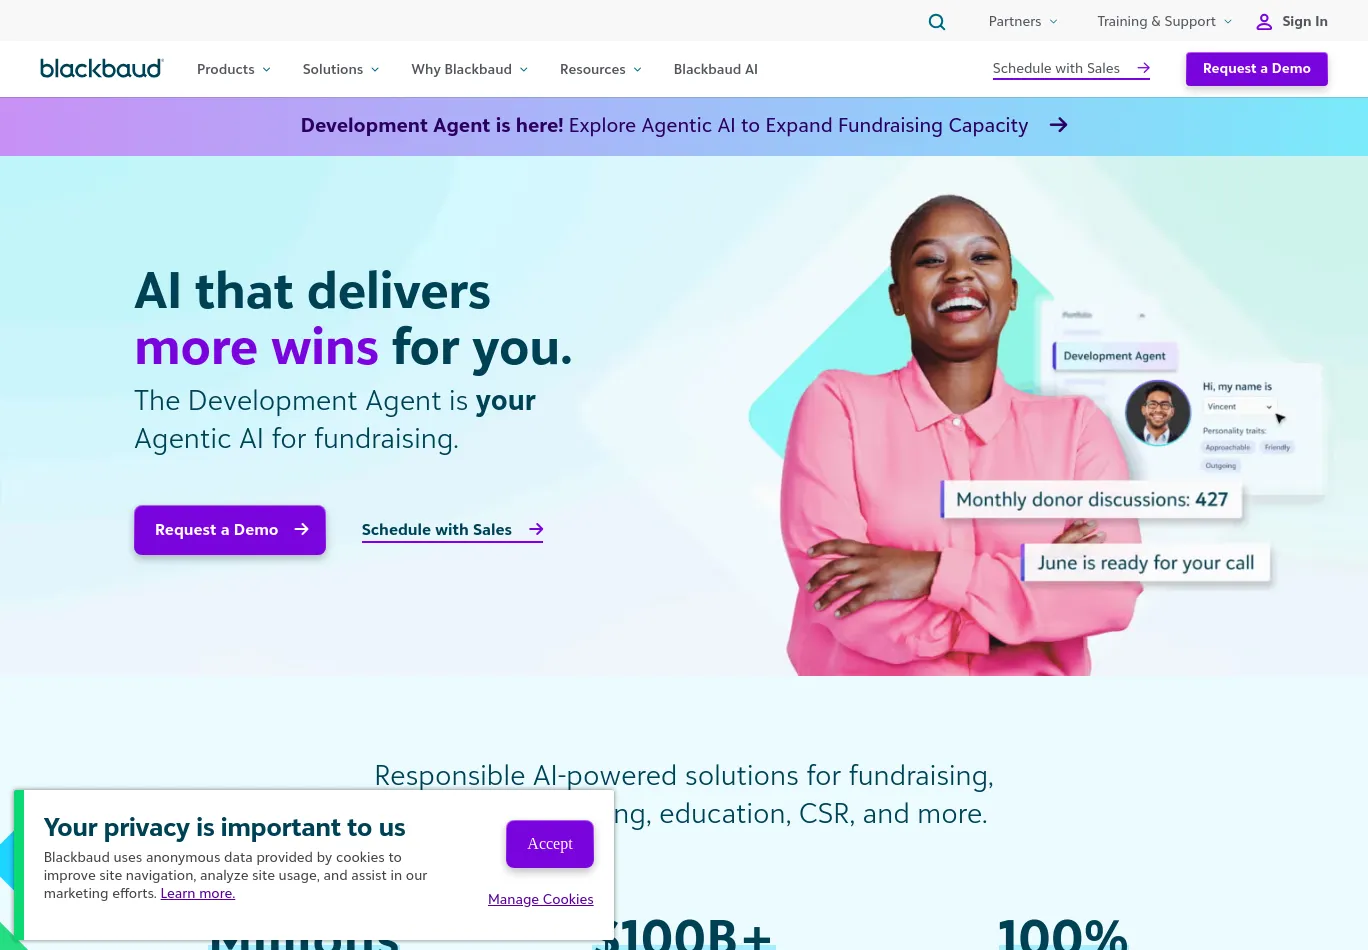Open the Blackbaud AI nav item

pos(716,69)
